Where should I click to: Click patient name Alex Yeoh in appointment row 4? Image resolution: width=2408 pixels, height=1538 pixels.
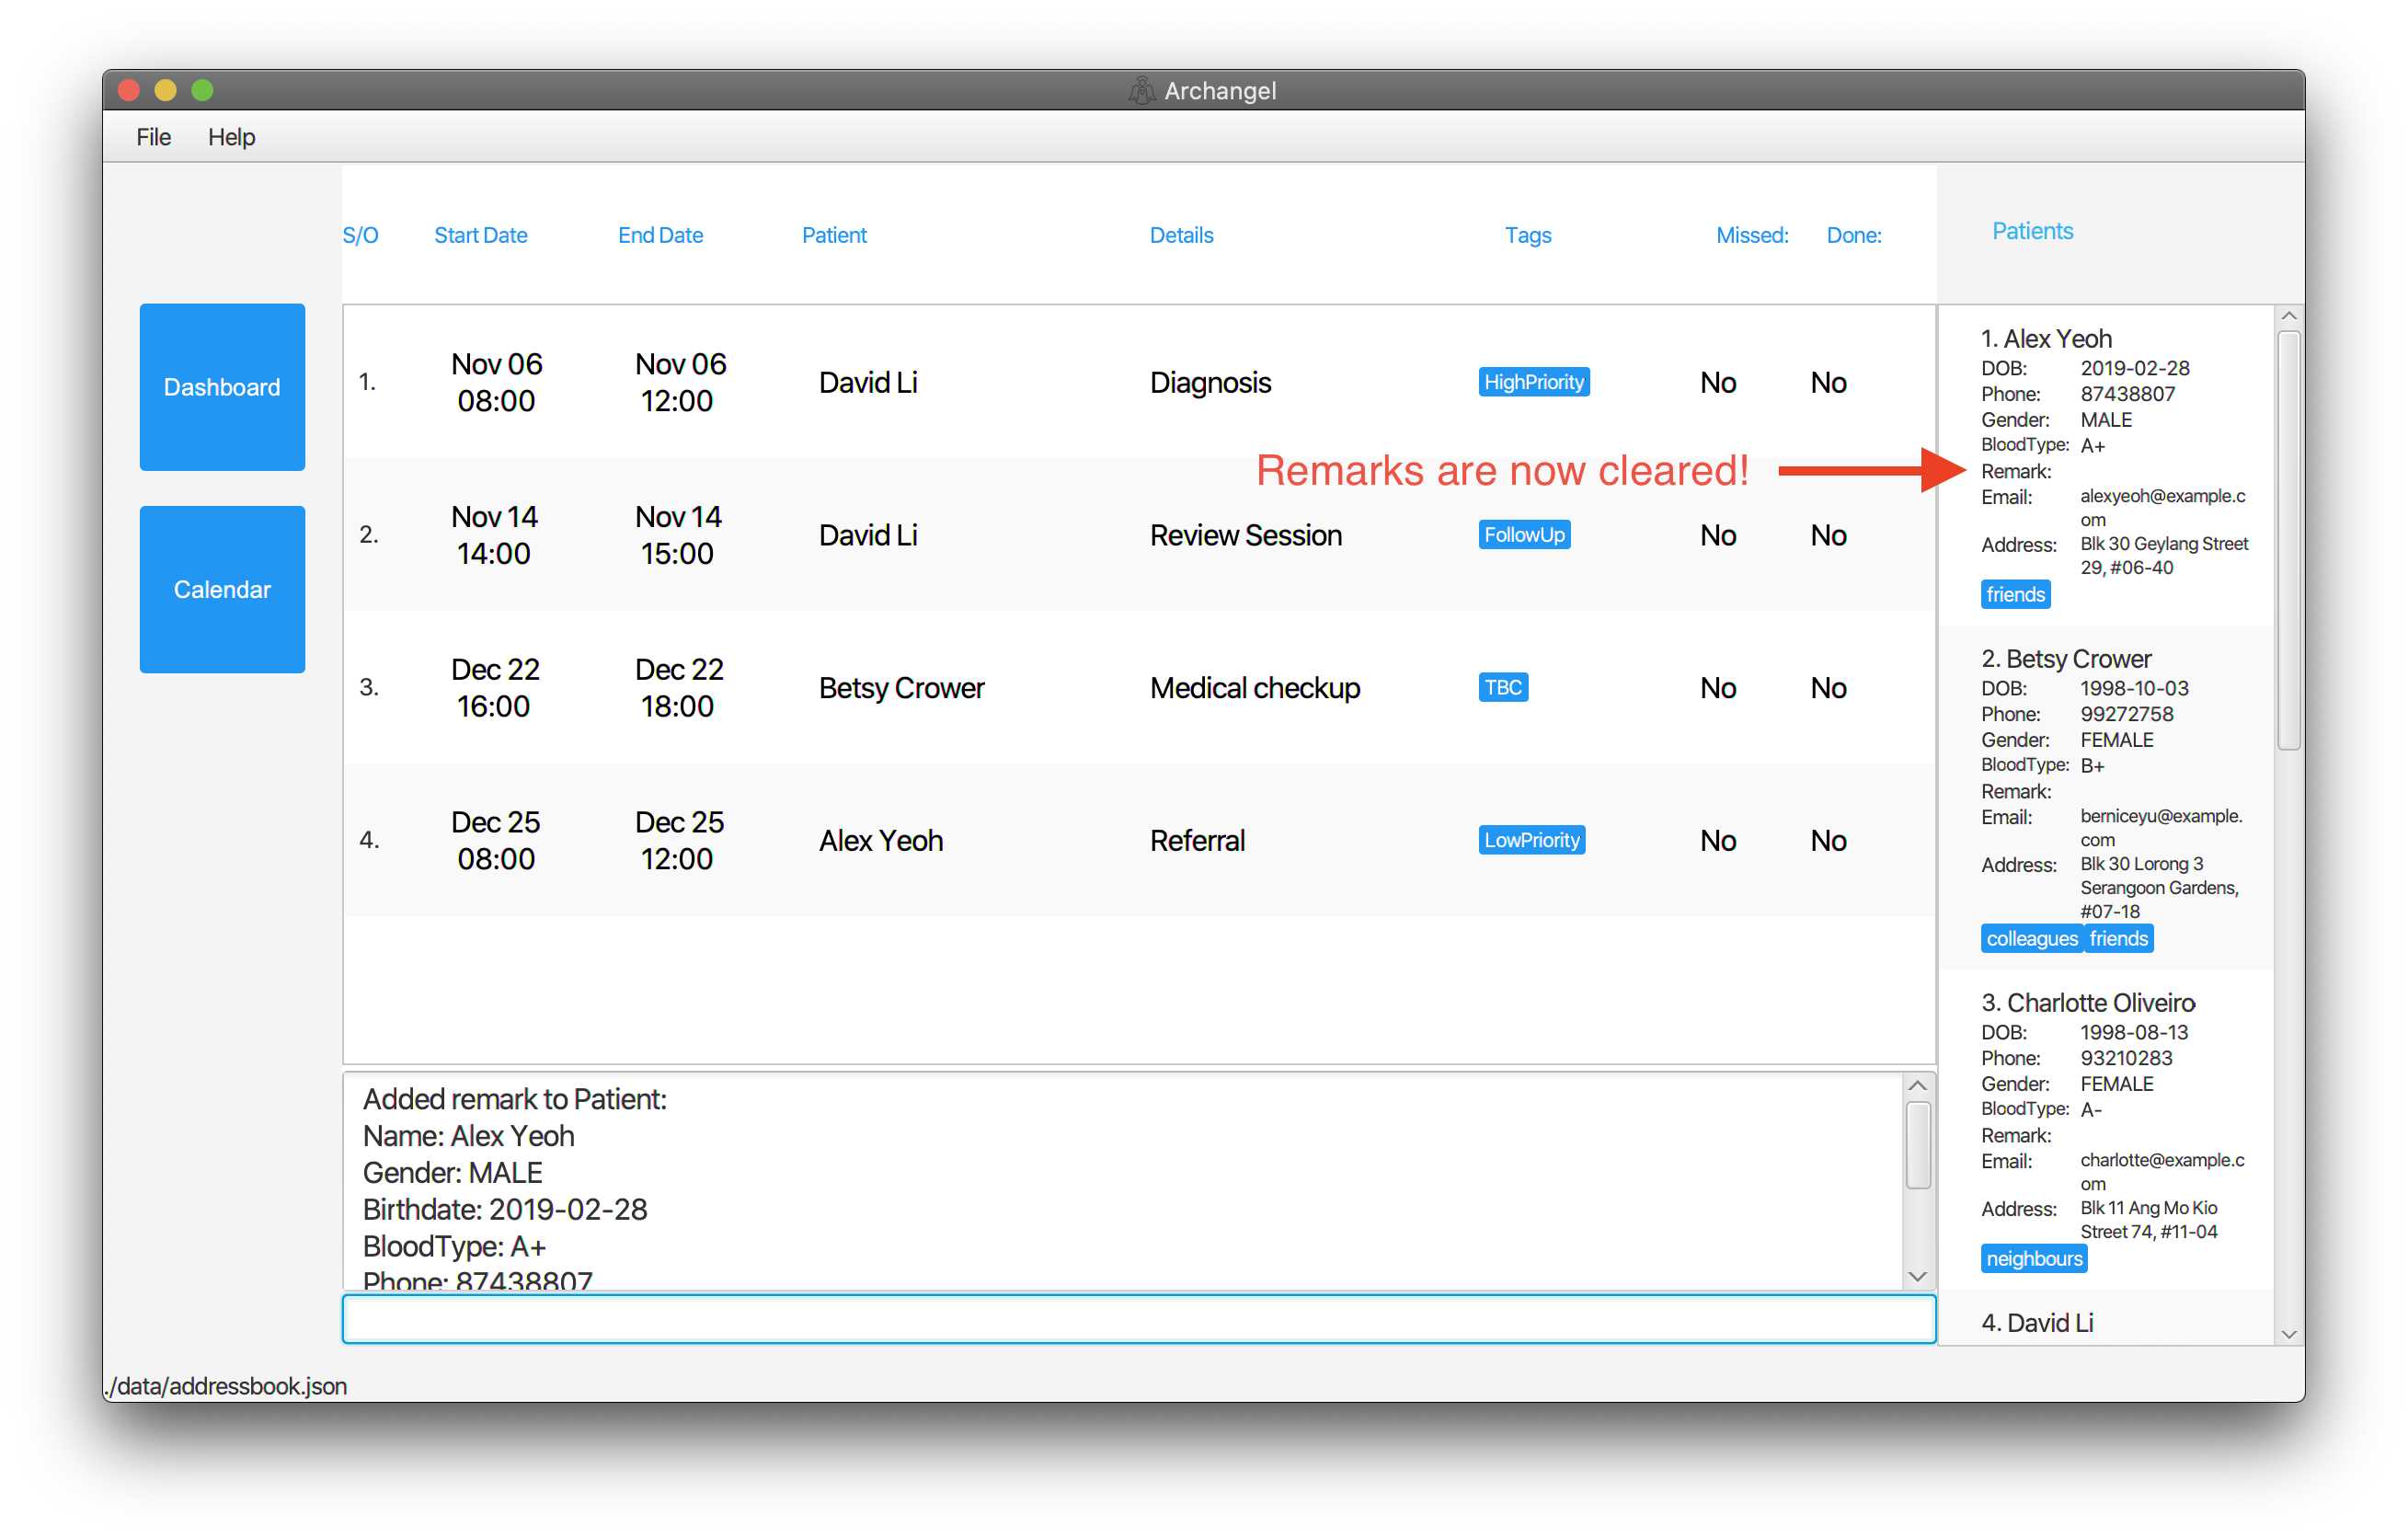[880, 841]
